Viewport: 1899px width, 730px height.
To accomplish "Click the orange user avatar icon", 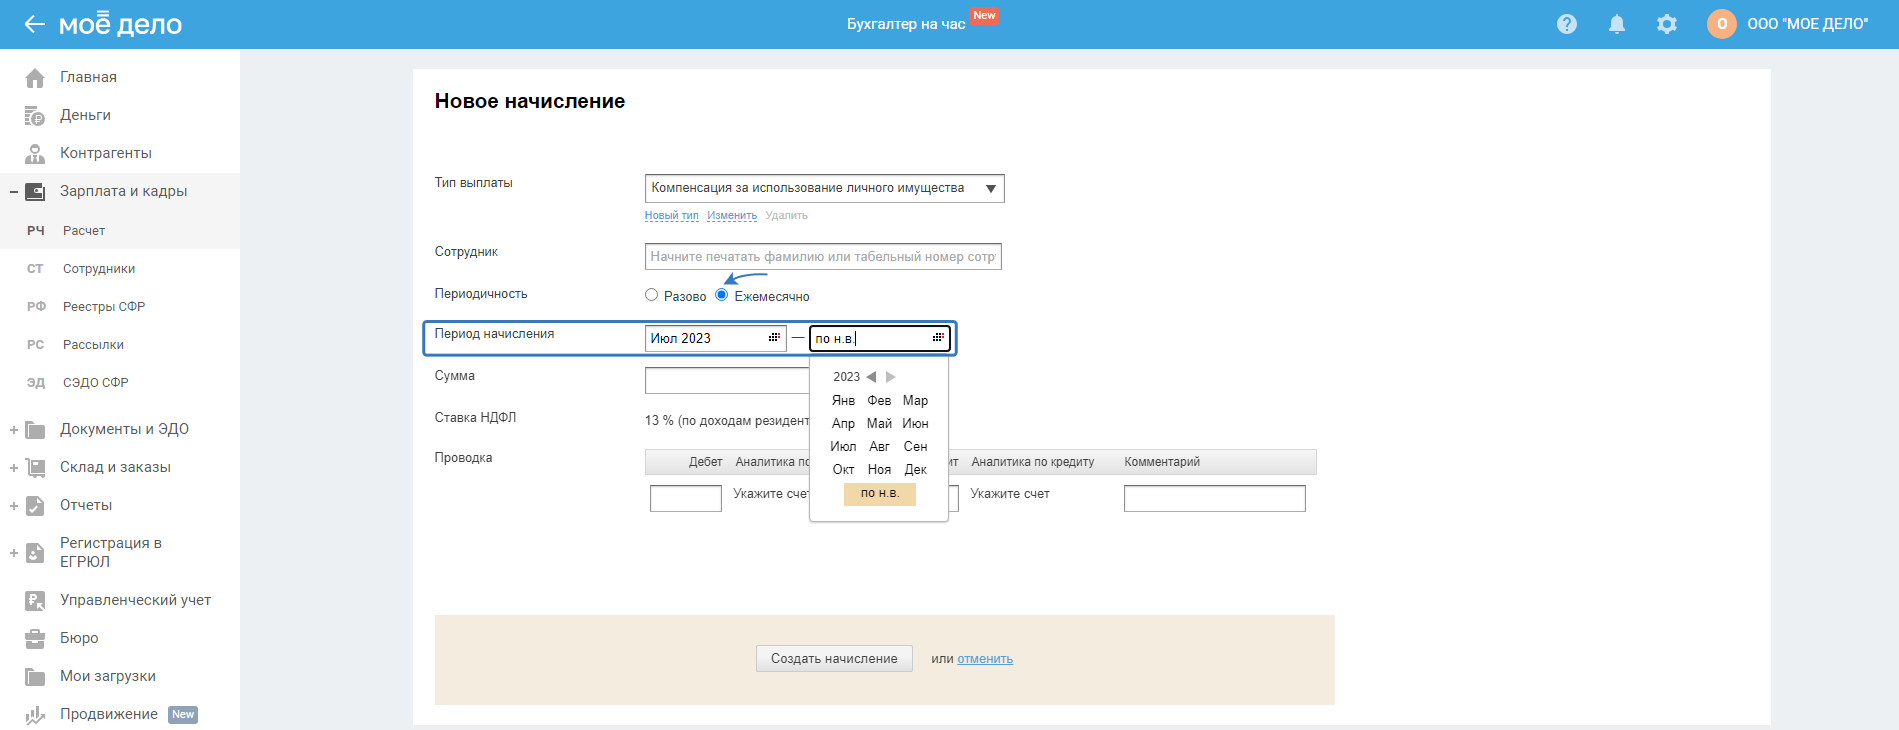I will 1722,24.
